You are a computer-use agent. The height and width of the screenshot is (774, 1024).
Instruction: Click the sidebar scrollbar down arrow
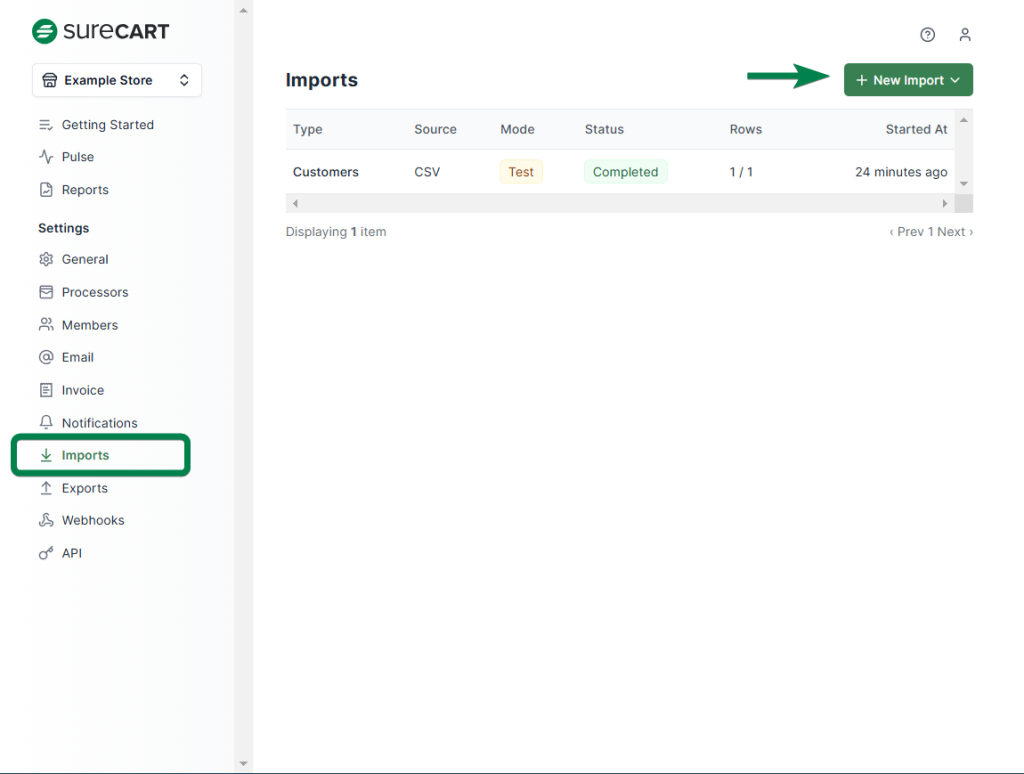243,764
